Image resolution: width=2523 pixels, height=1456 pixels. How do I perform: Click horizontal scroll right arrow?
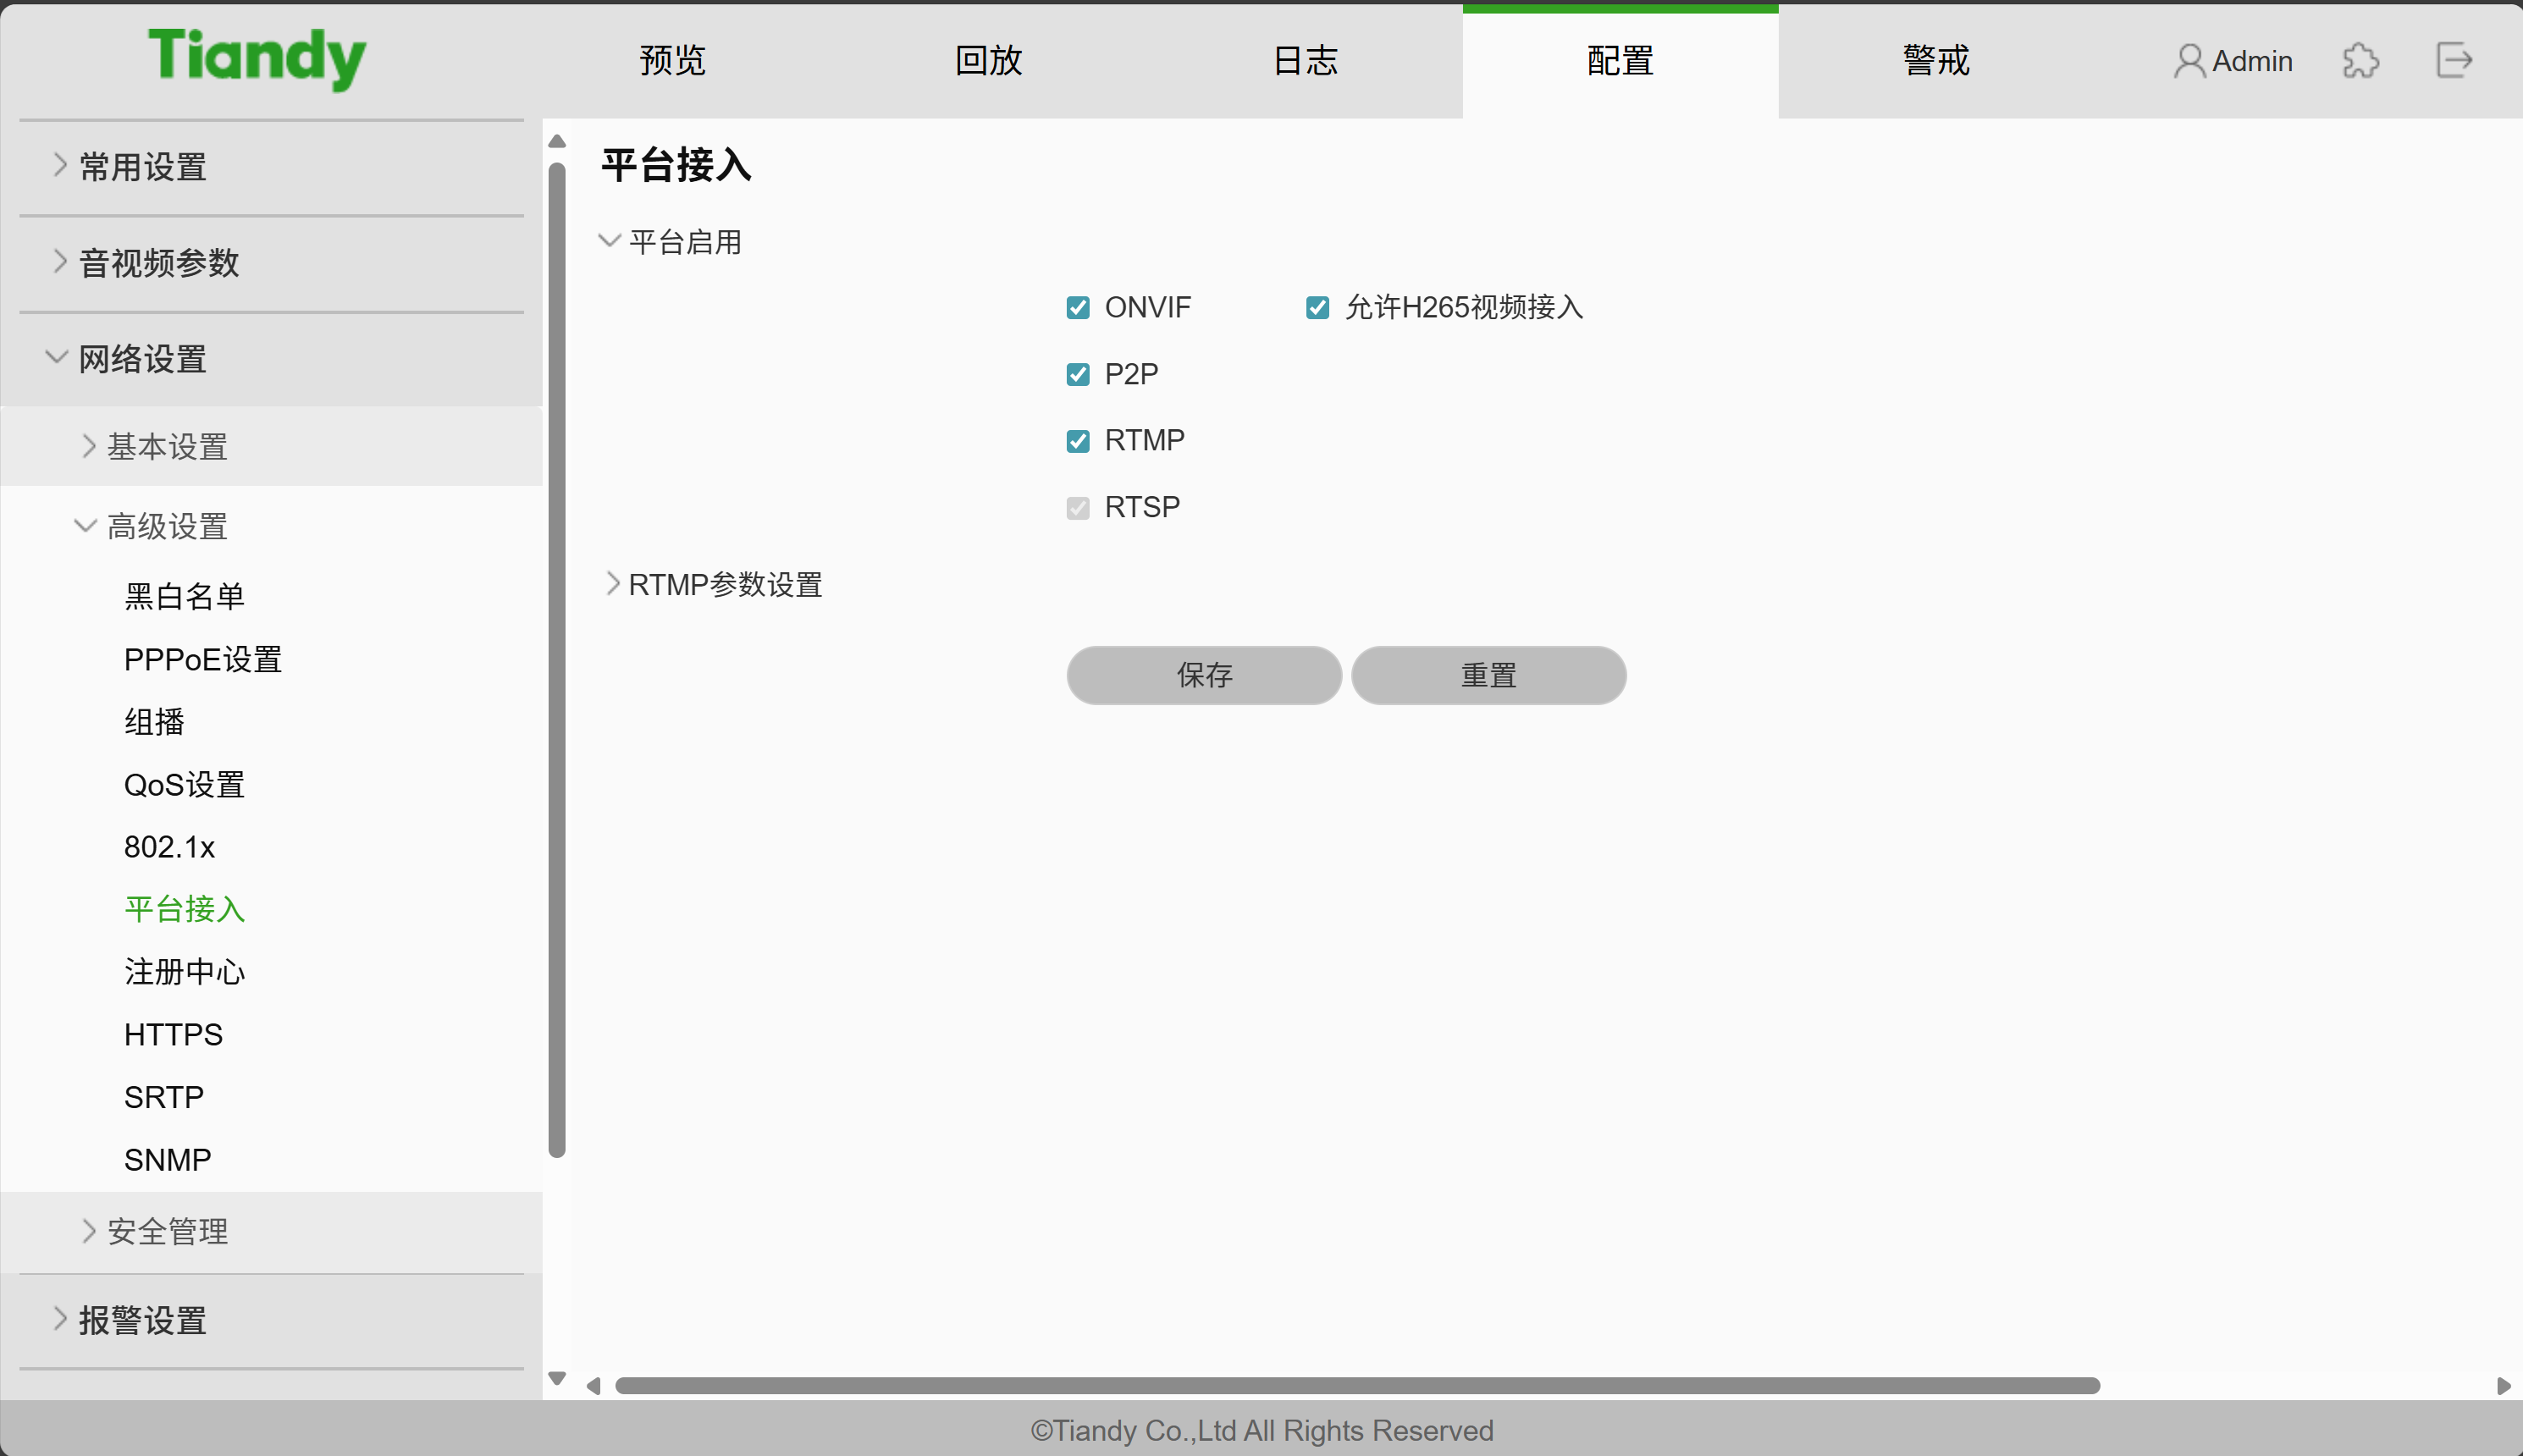(x=2503, y=1386)
